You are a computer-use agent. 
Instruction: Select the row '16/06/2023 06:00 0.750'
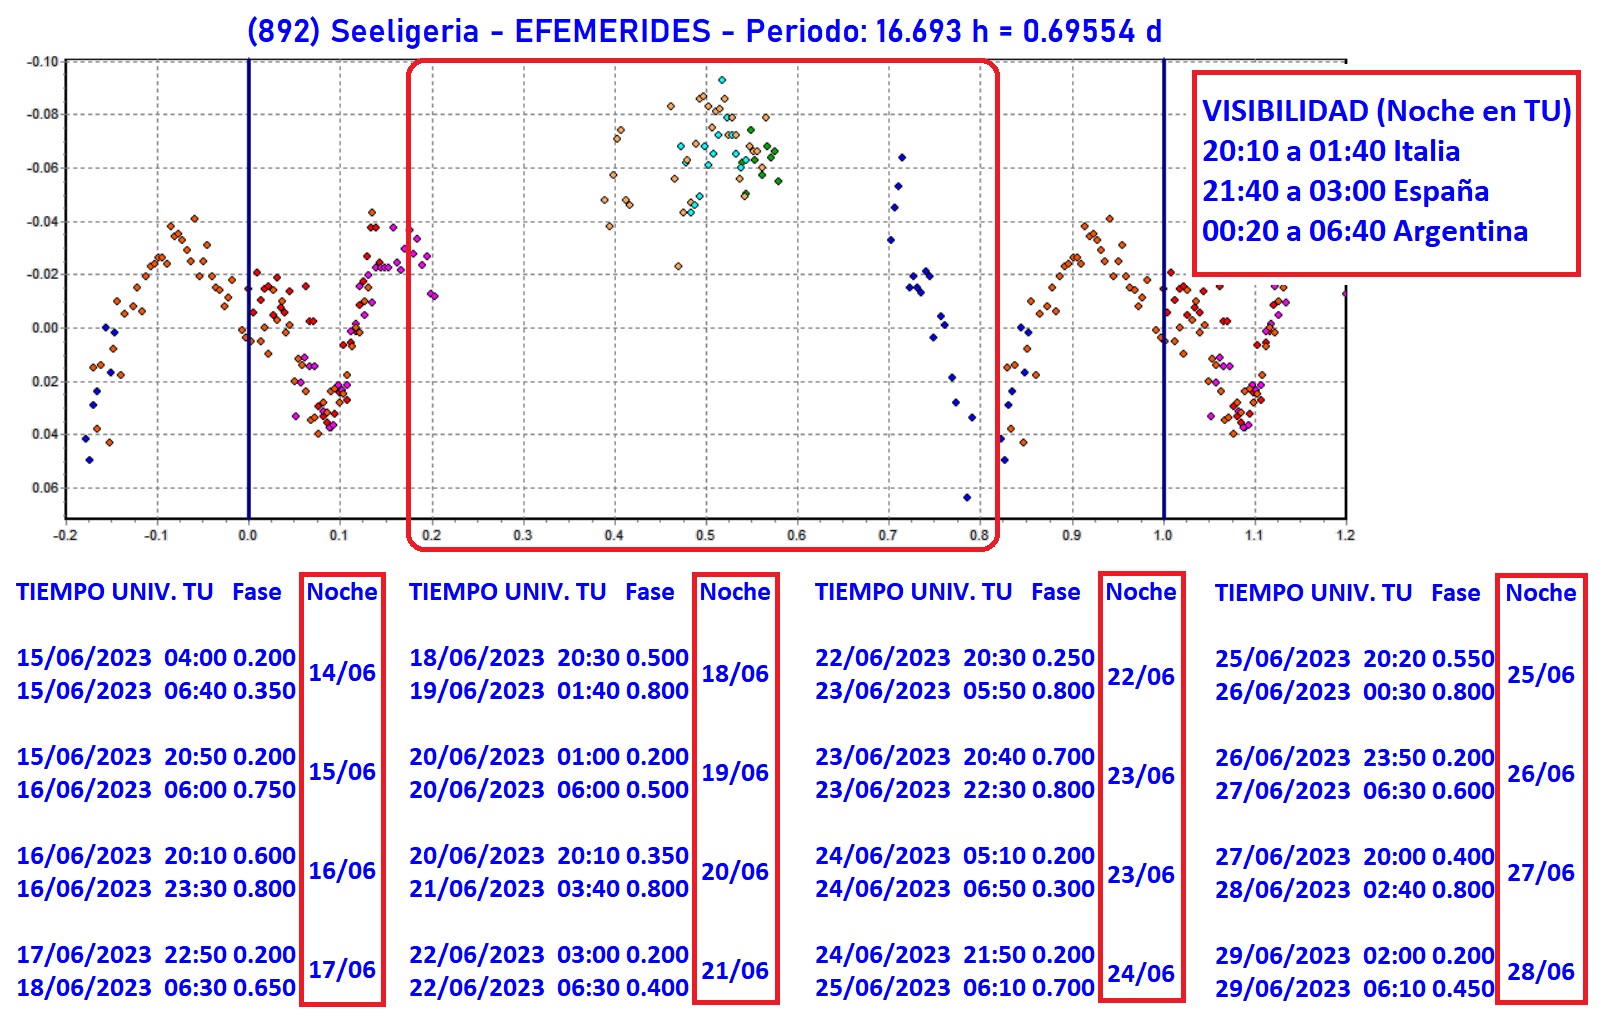(156, 790)
